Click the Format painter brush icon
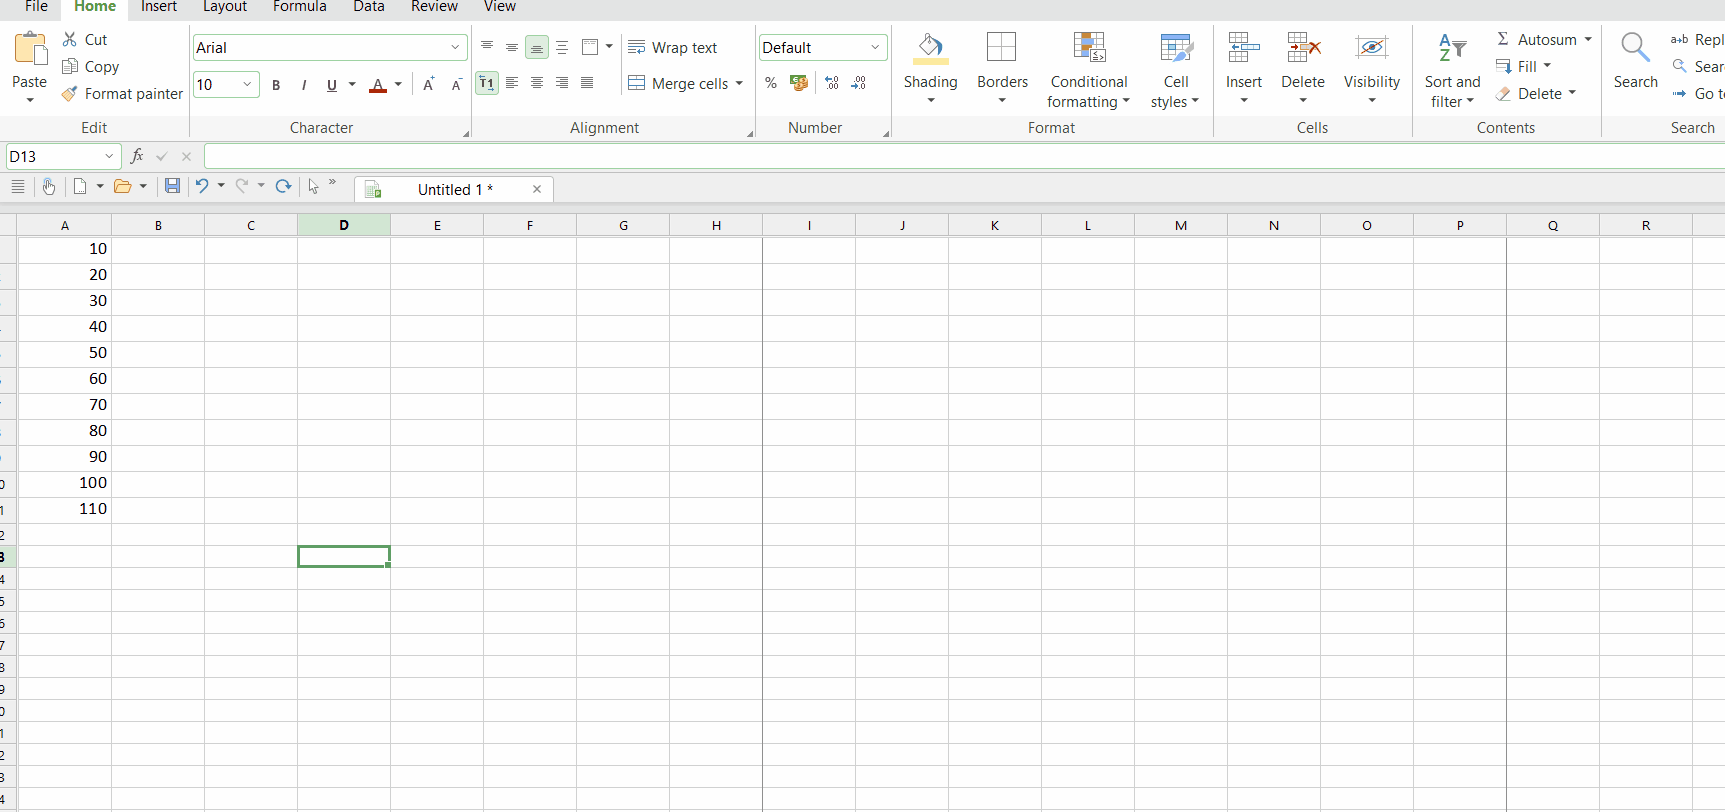 tap(70, 94)
